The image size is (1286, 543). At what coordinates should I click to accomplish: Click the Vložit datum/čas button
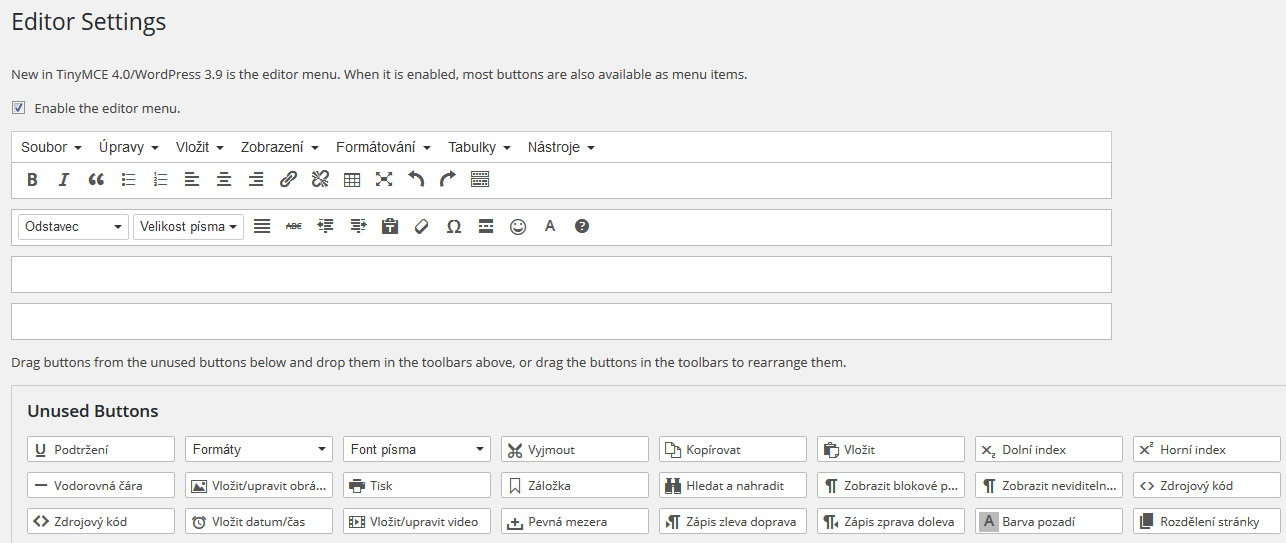click(x=259, y=522)
